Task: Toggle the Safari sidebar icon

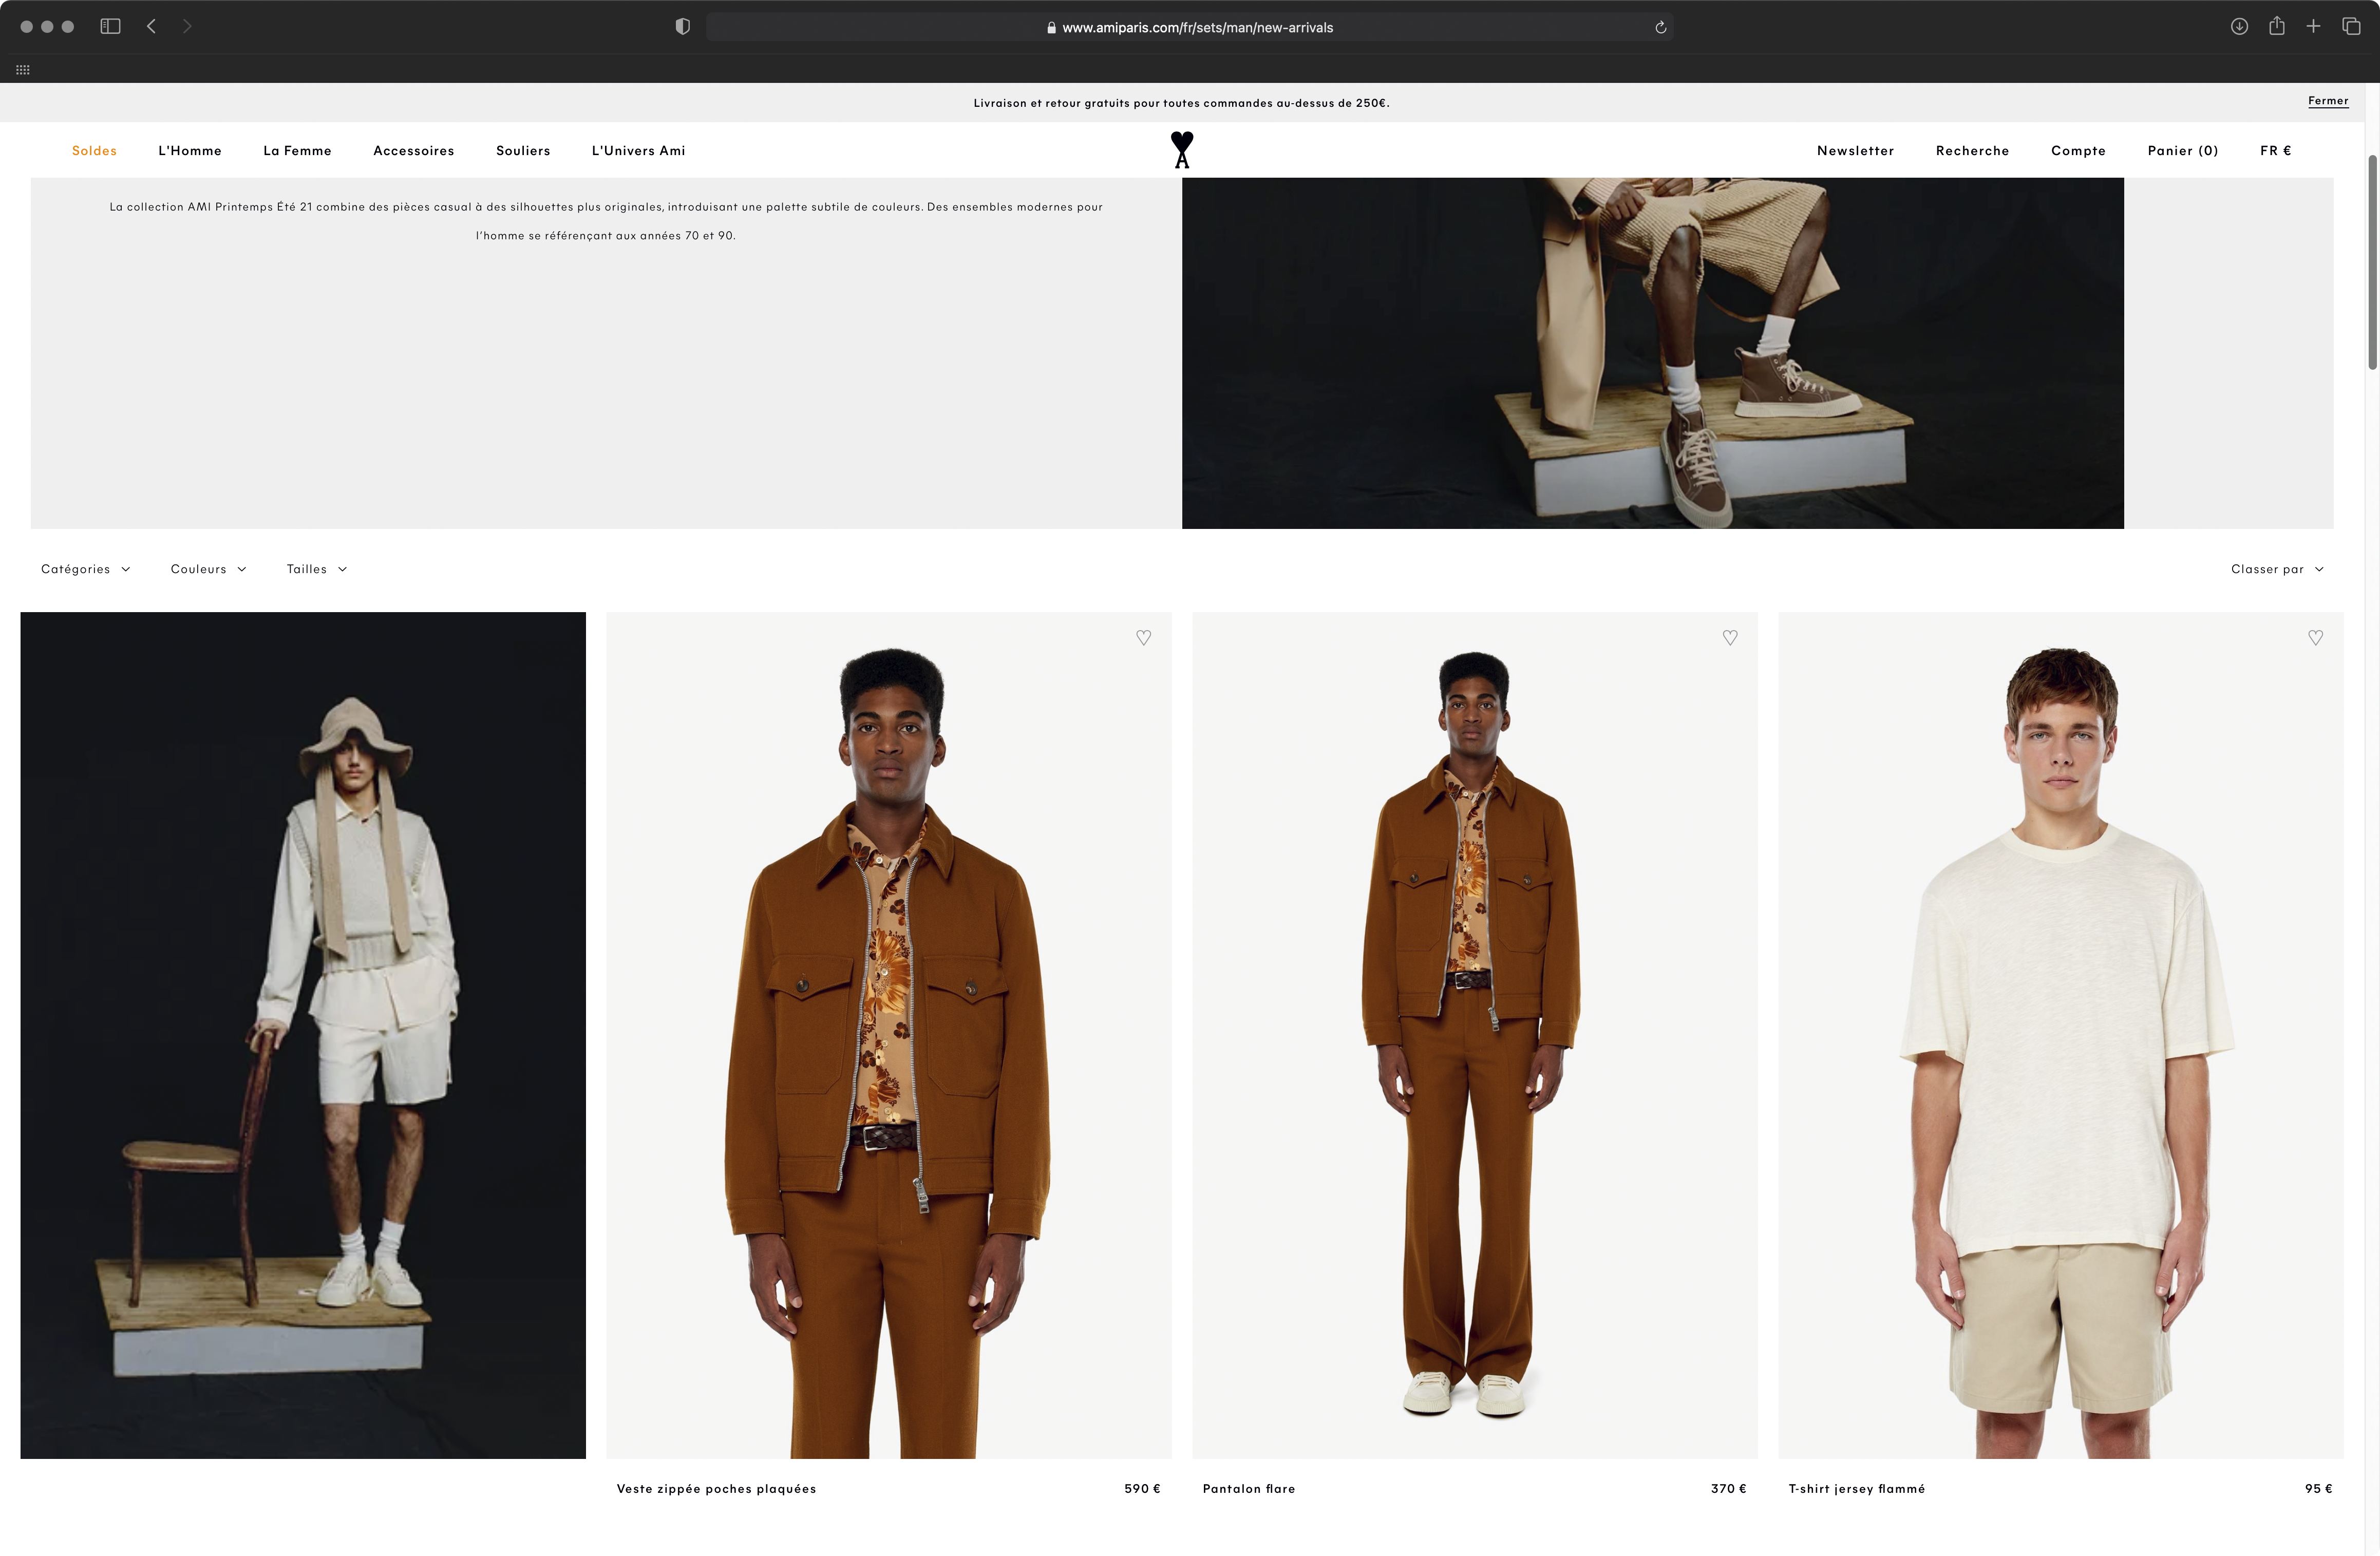Action: point(110,27)
